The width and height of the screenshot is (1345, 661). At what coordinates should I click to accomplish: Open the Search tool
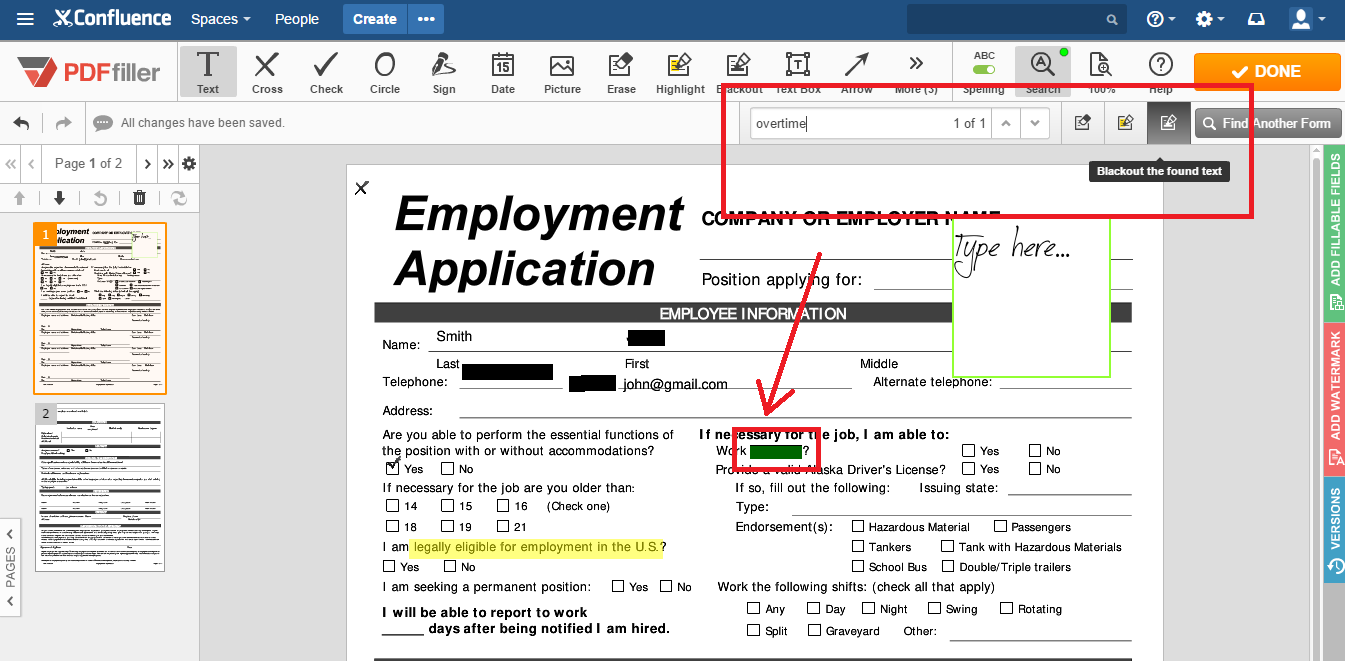(x=1043, y=72)
